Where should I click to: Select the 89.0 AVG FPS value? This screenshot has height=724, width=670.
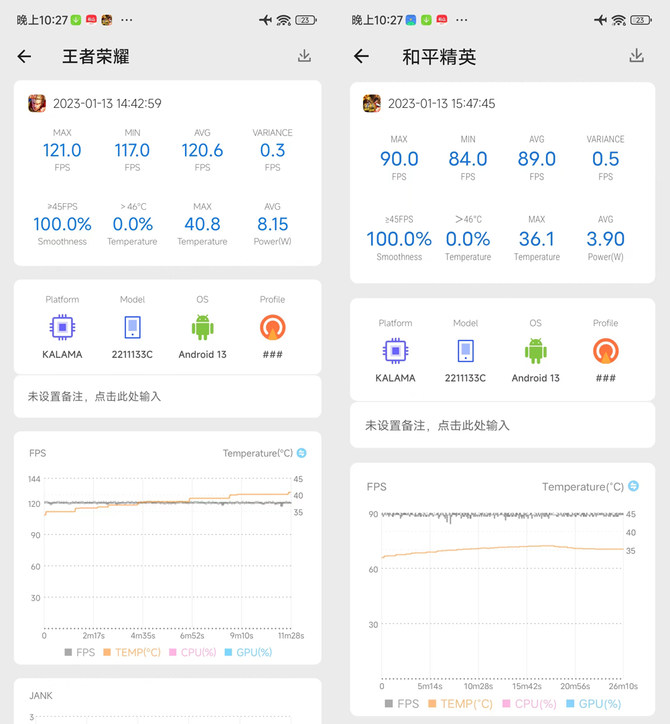point(537,159)
